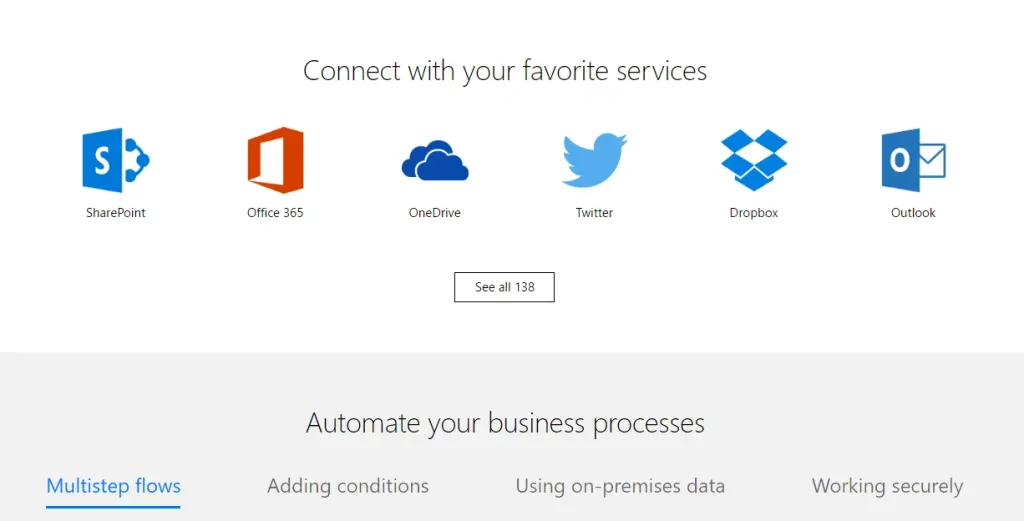Image resolution: width=1024 pixels, height=521 pixels.
Task: Click the Outlook text label
Action: click(913, 213)
